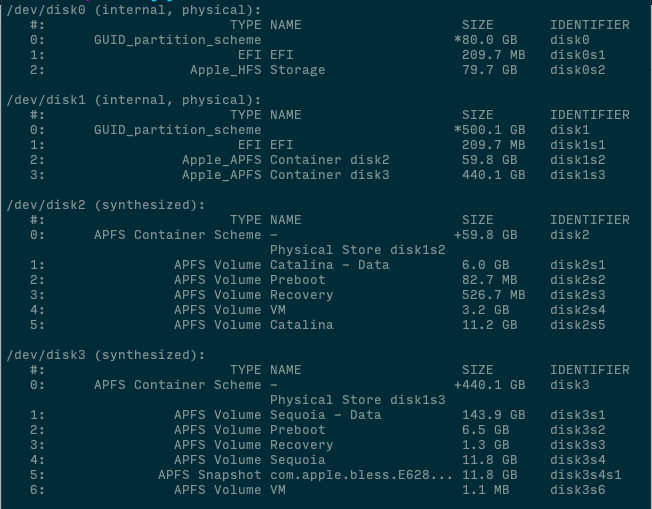Select the disk3s2 identifier
This screenshot has width=652, height=509.
[578, 430]
